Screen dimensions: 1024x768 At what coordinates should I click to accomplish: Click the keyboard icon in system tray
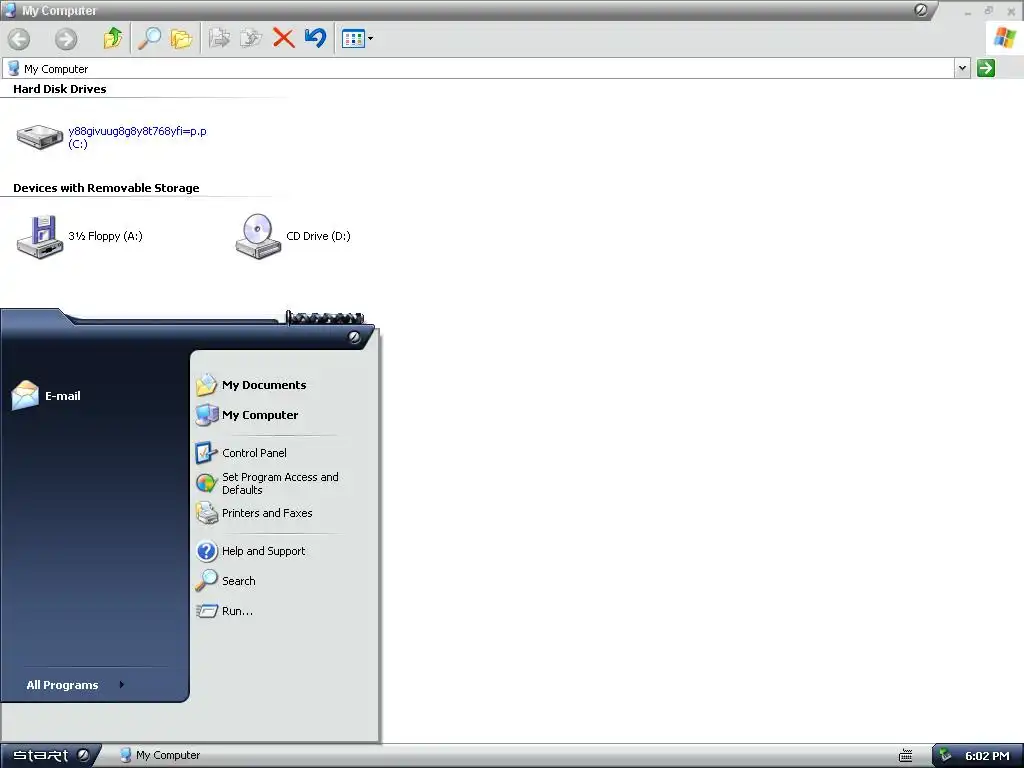(x=906, y=756)
